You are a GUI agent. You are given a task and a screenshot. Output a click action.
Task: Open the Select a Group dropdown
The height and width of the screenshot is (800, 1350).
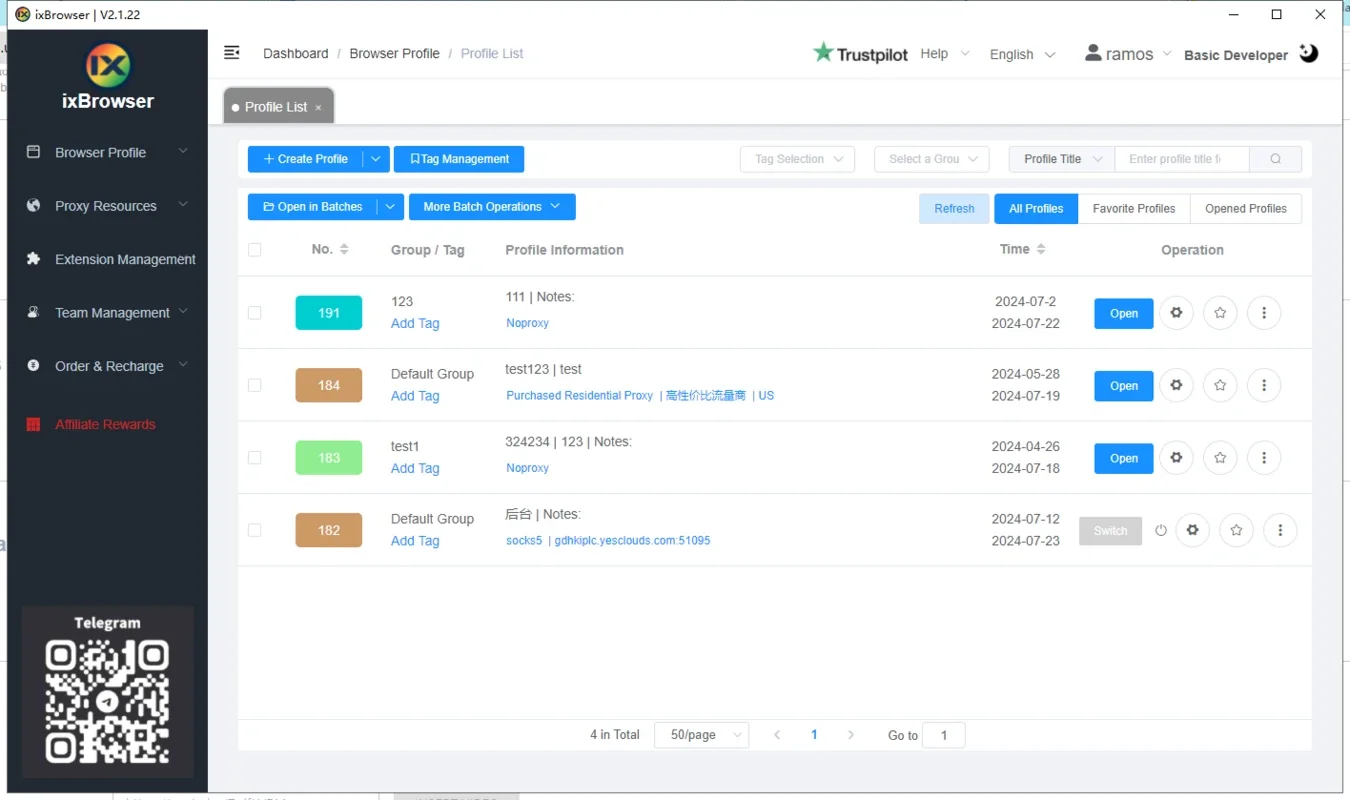click(932, 159)
